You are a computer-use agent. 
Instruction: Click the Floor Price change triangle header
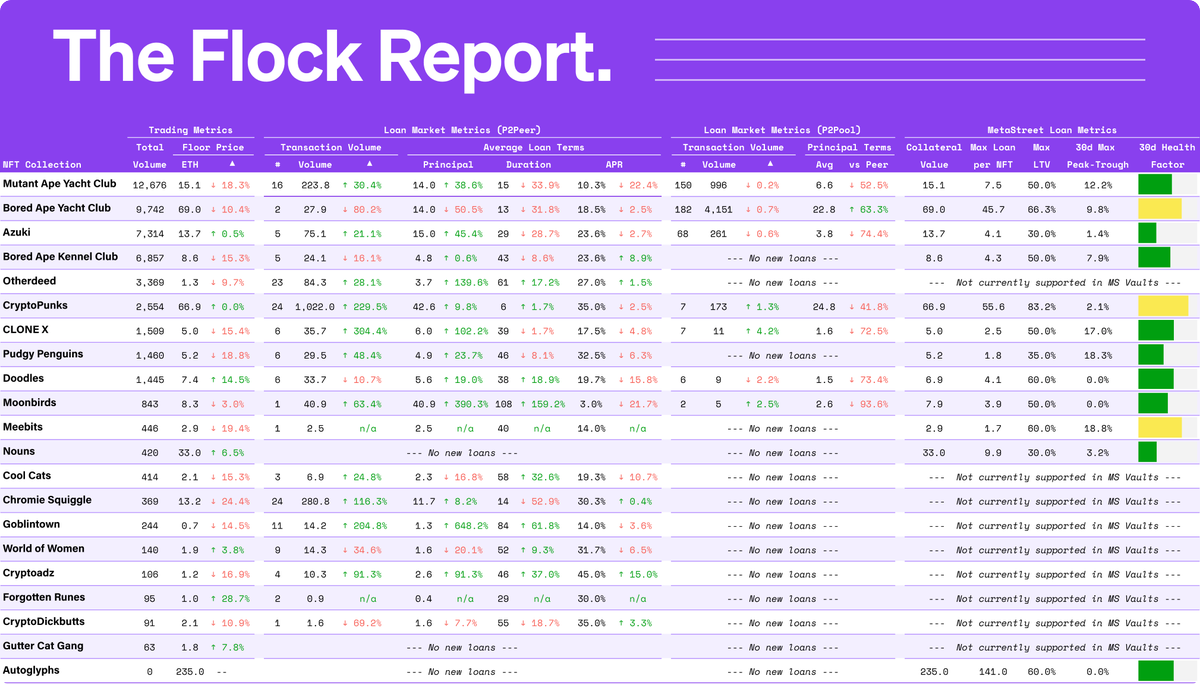point(232,164)
